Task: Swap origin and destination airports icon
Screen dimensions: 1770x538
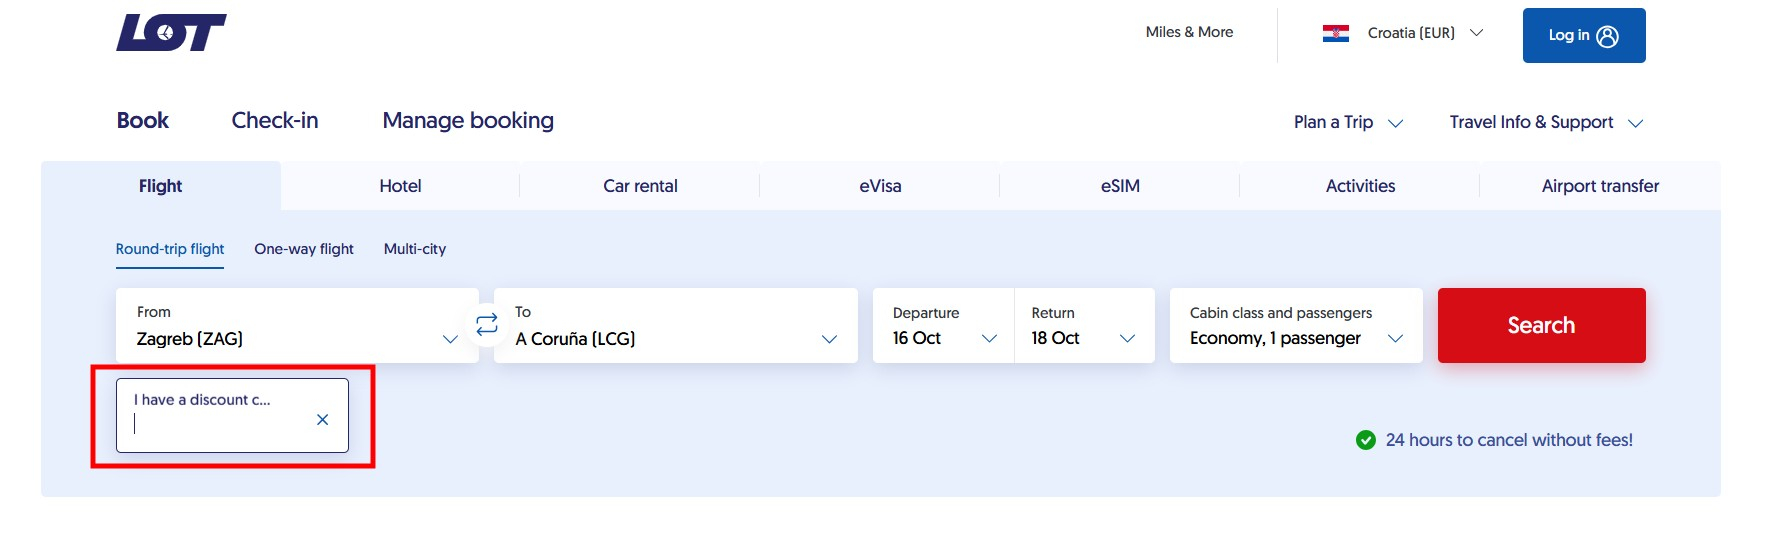Action: pos(486,325)
